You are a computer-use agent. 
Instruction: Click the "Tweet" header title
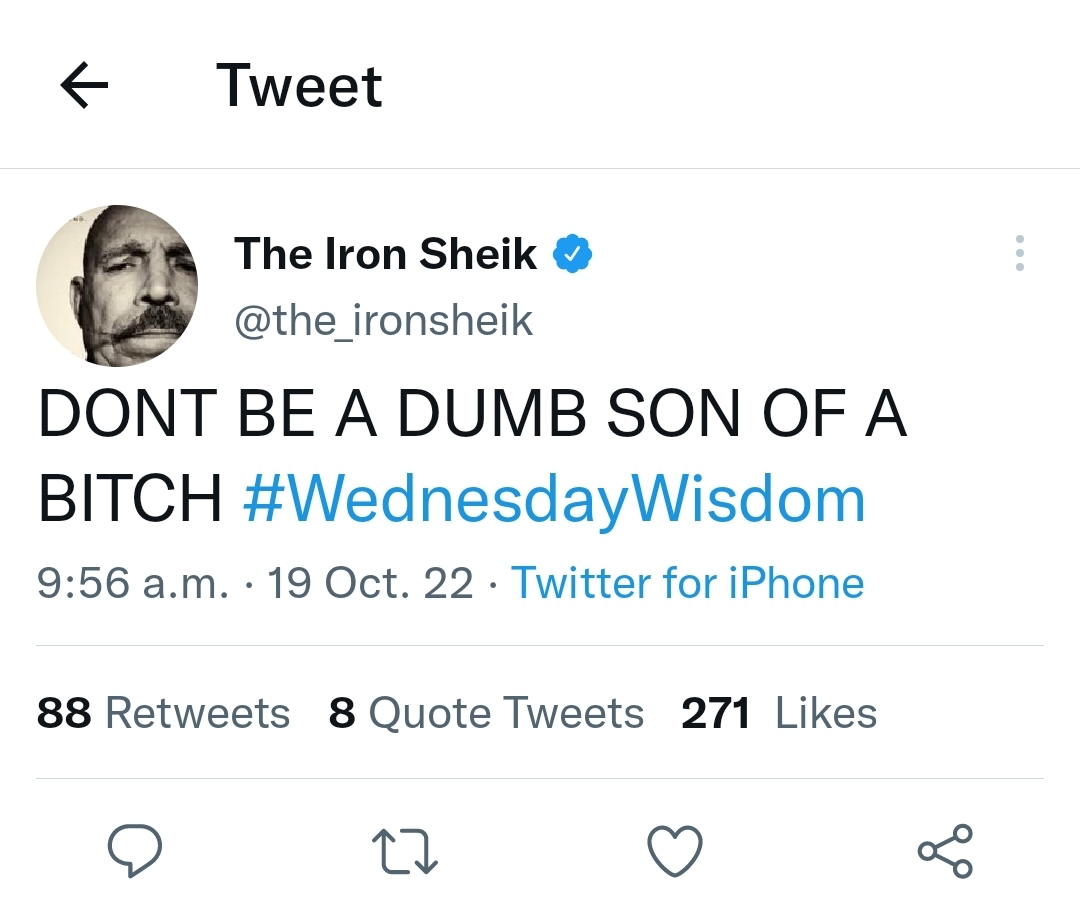299,86
